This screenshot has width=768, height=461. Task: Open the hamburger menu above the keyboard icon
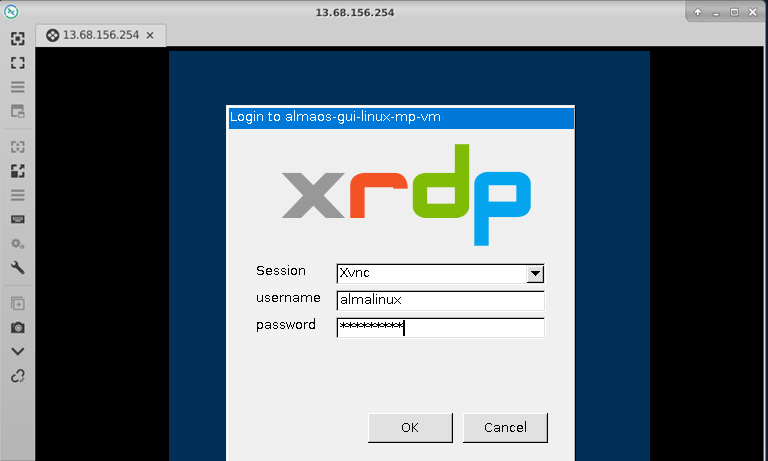click(18, 195)
